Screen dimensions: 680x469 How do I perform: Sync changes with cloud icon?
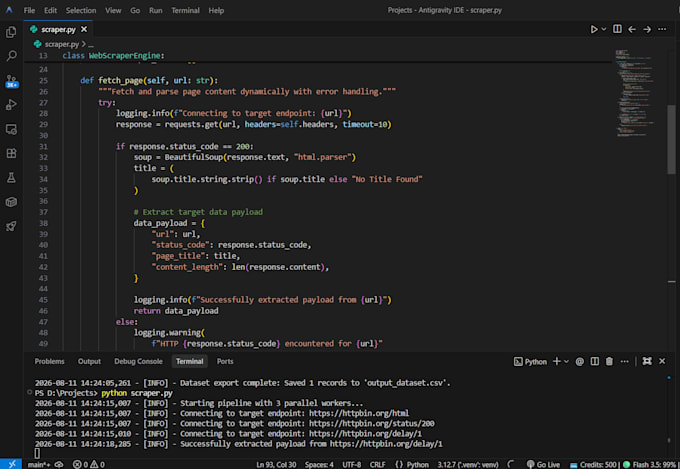coord(59,464)
